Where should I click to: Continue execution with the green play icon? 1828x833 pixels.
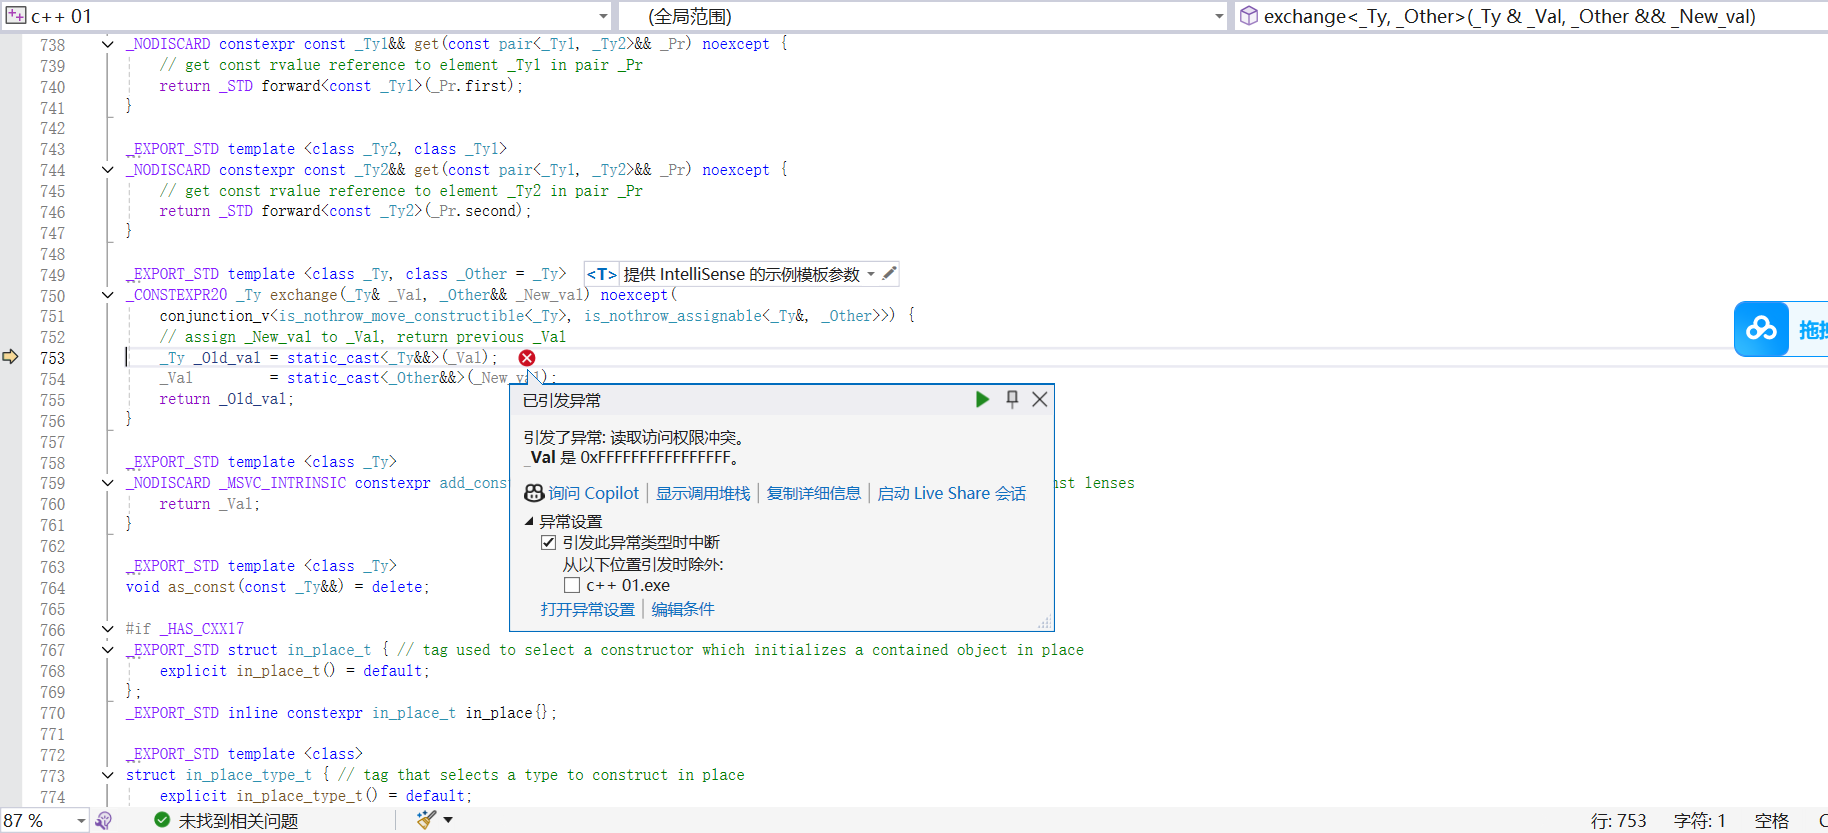(982, 400)
